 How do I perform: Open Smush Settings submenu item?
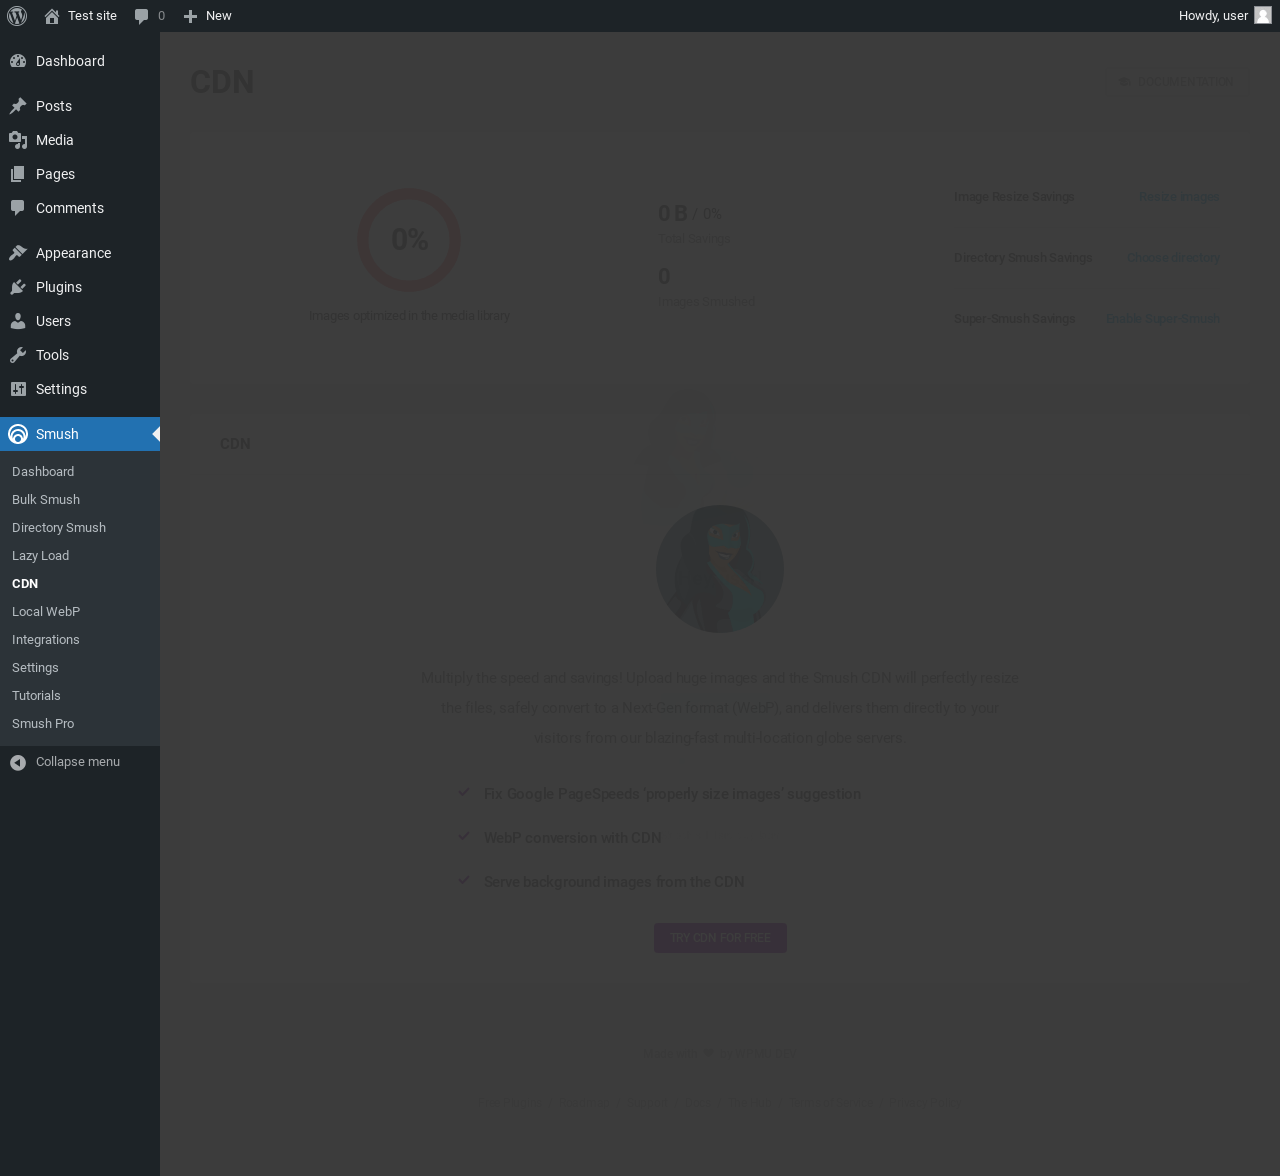click(x=35, y=668)
